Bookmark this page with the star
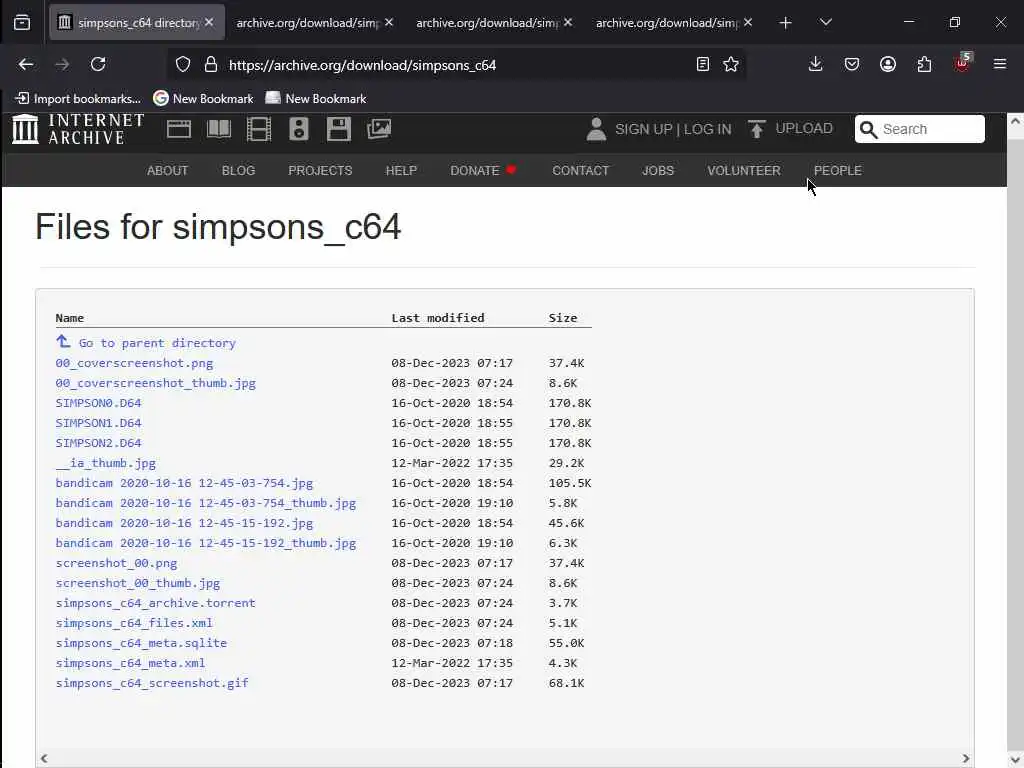The image size is (1024, 768). coord(731,64)
